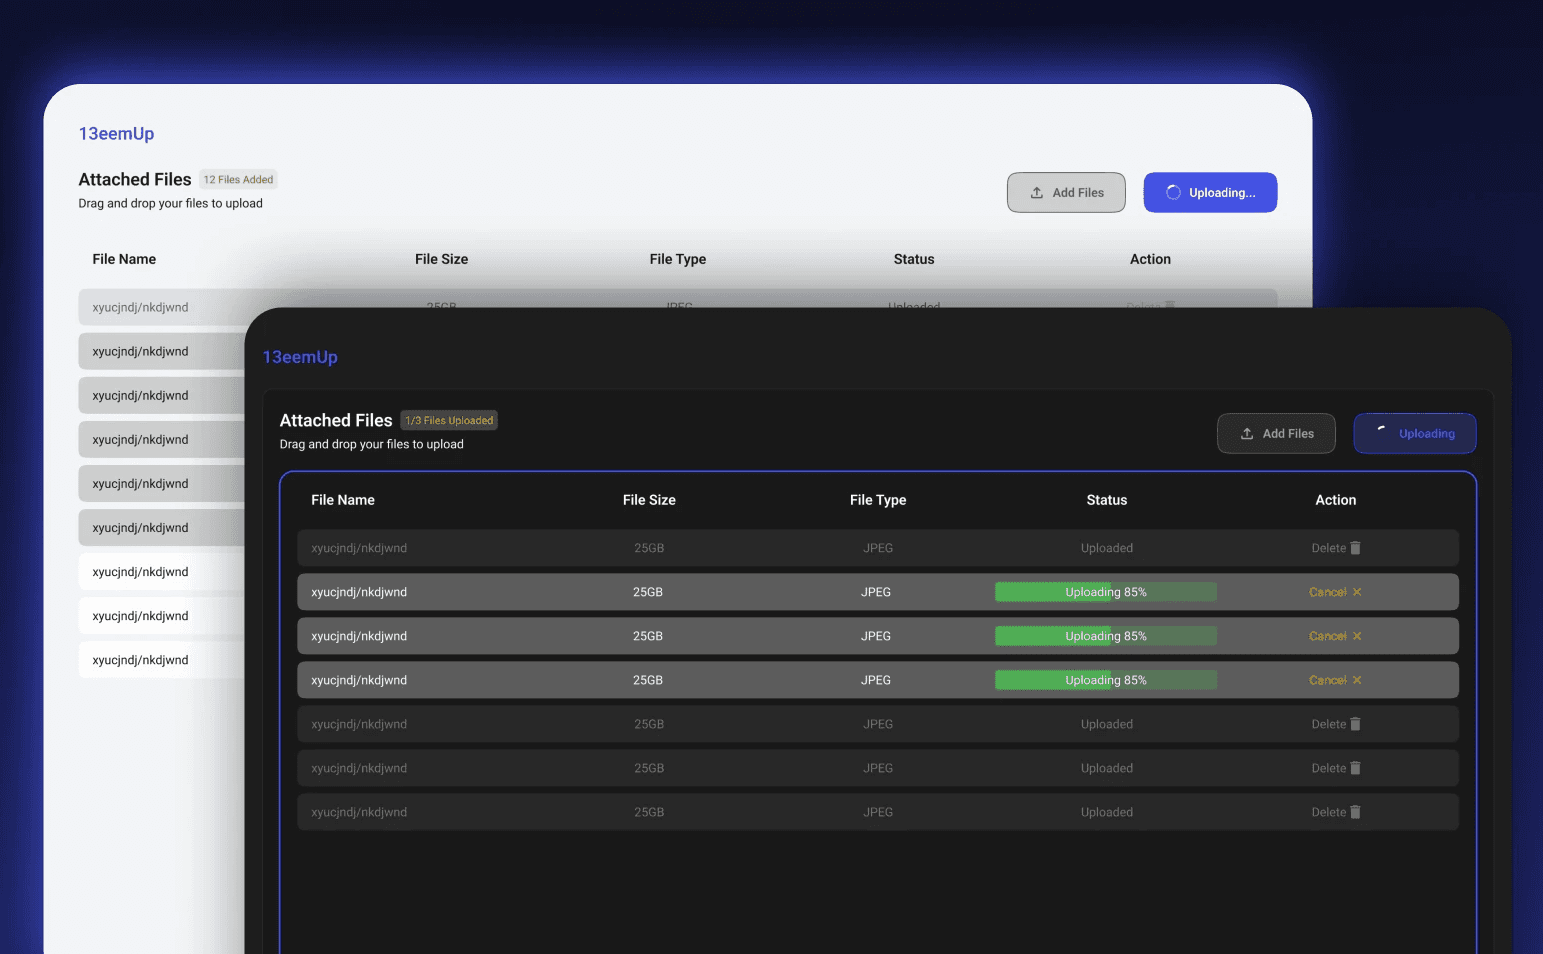Select drag and drop hint in dark window
The width and height of the screenshot is (1543, 954).
click(x=371, y=444)
